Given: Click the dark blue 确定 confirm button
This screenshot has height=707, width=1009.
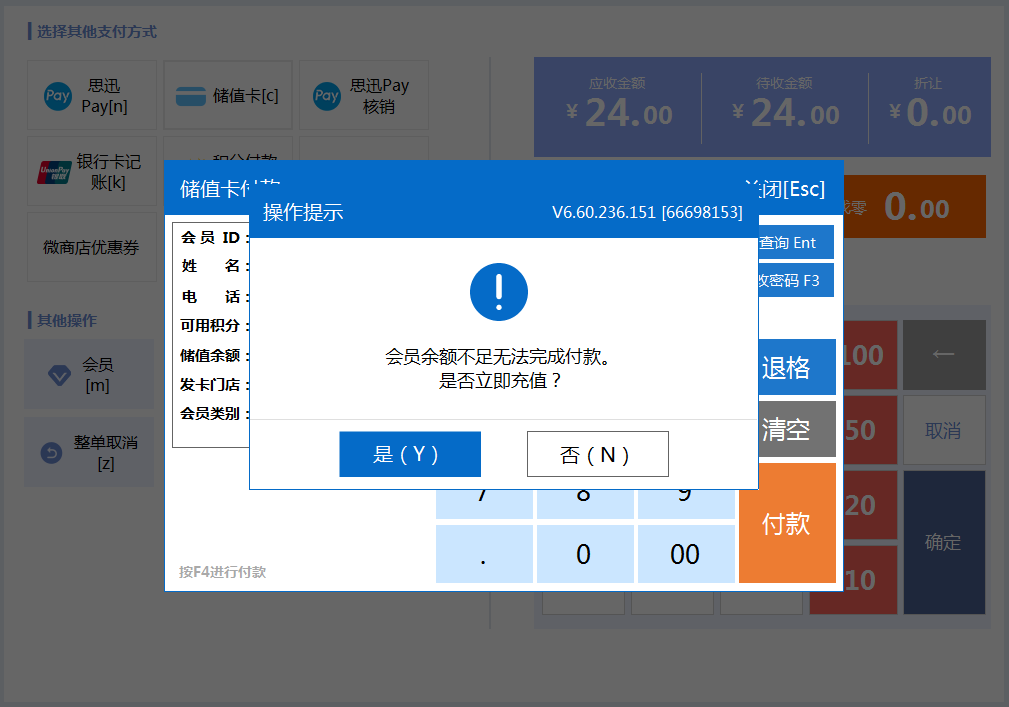Looking at the screenshot, I should click(944, 542).
